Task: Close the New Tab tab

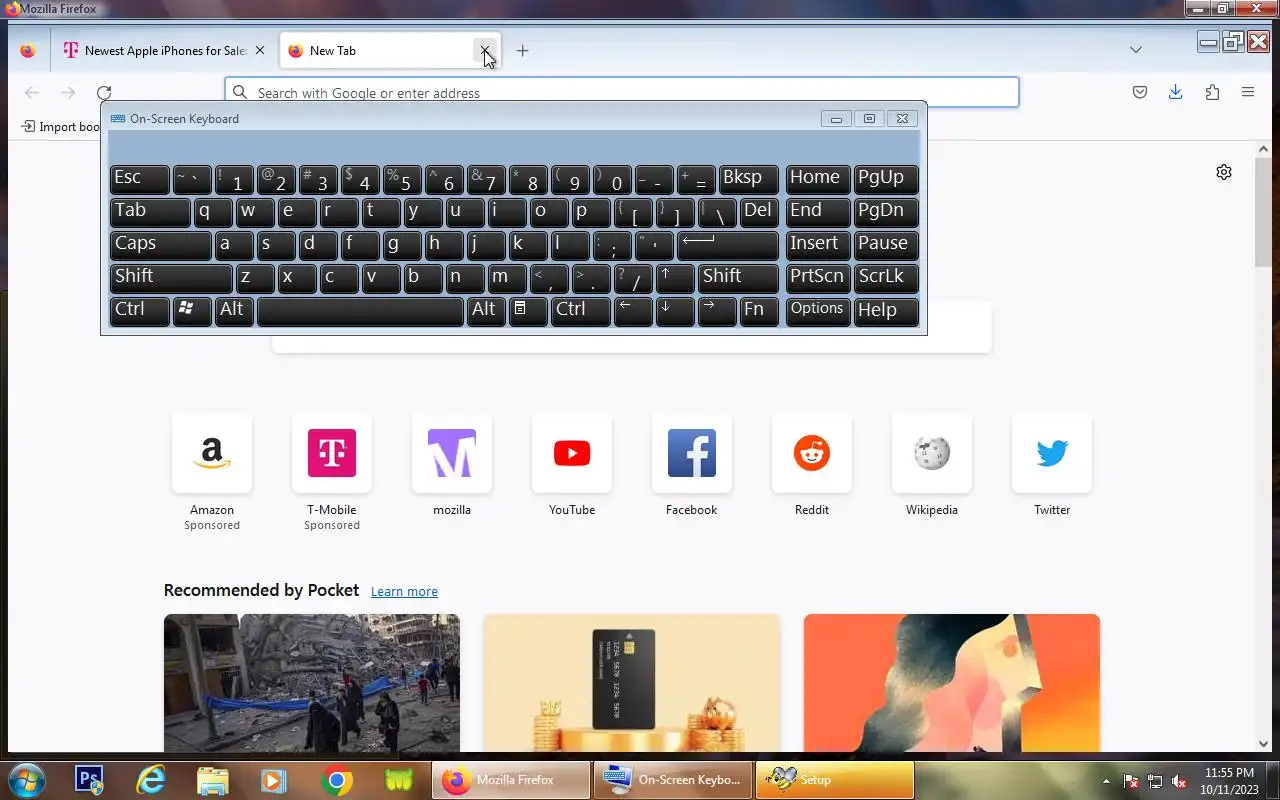Action: (x=485, y=50)
